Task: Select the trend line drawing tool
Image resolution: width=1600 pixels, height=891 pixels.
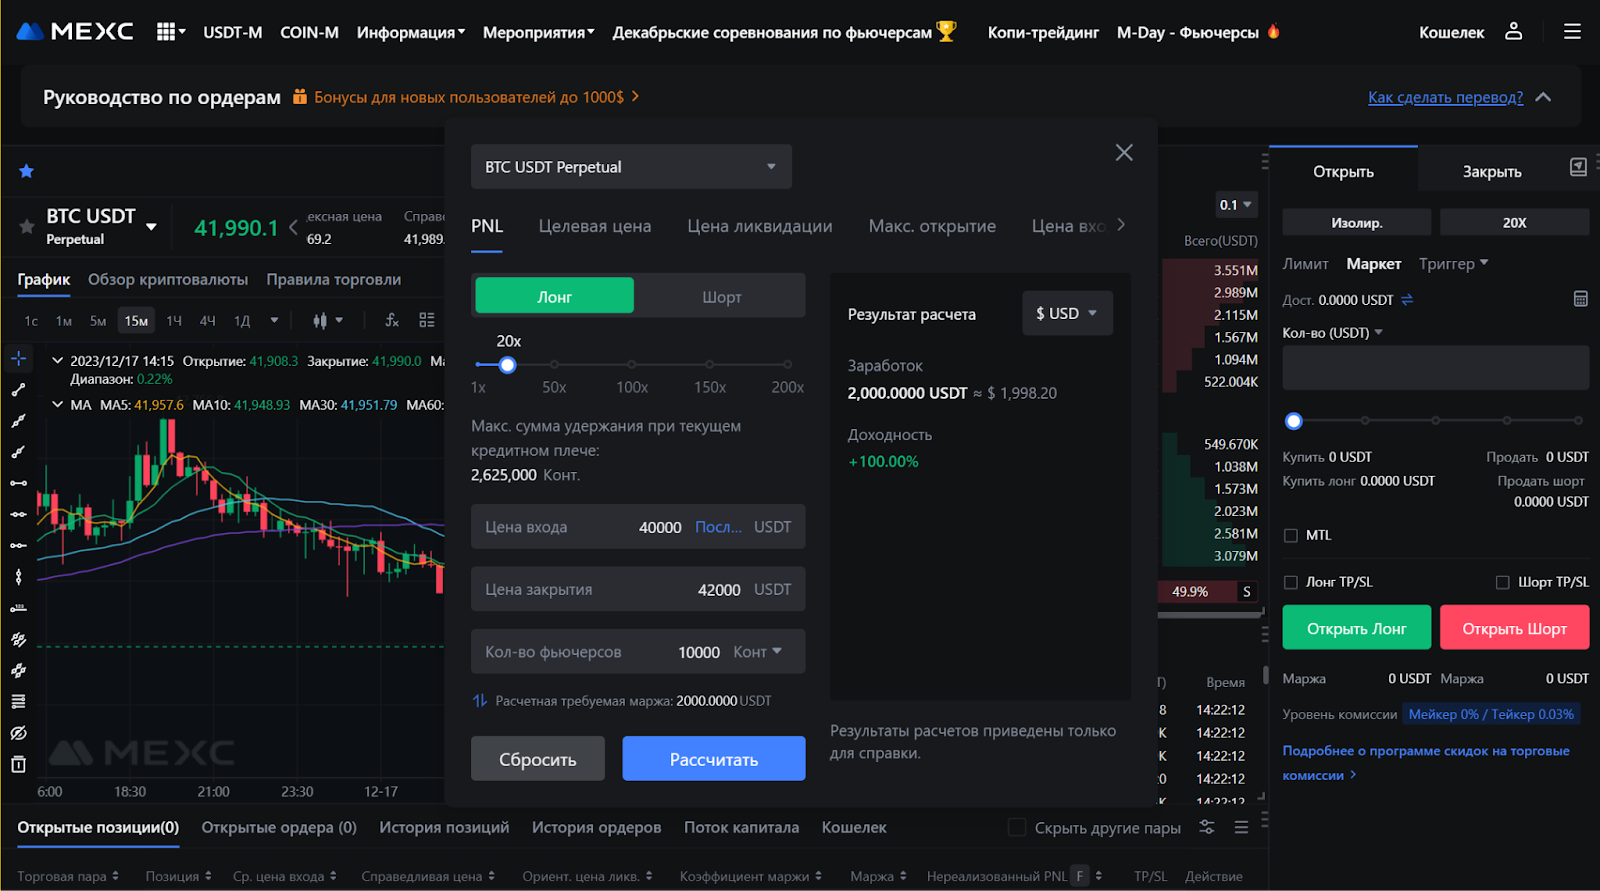Action: click(18, 390)
